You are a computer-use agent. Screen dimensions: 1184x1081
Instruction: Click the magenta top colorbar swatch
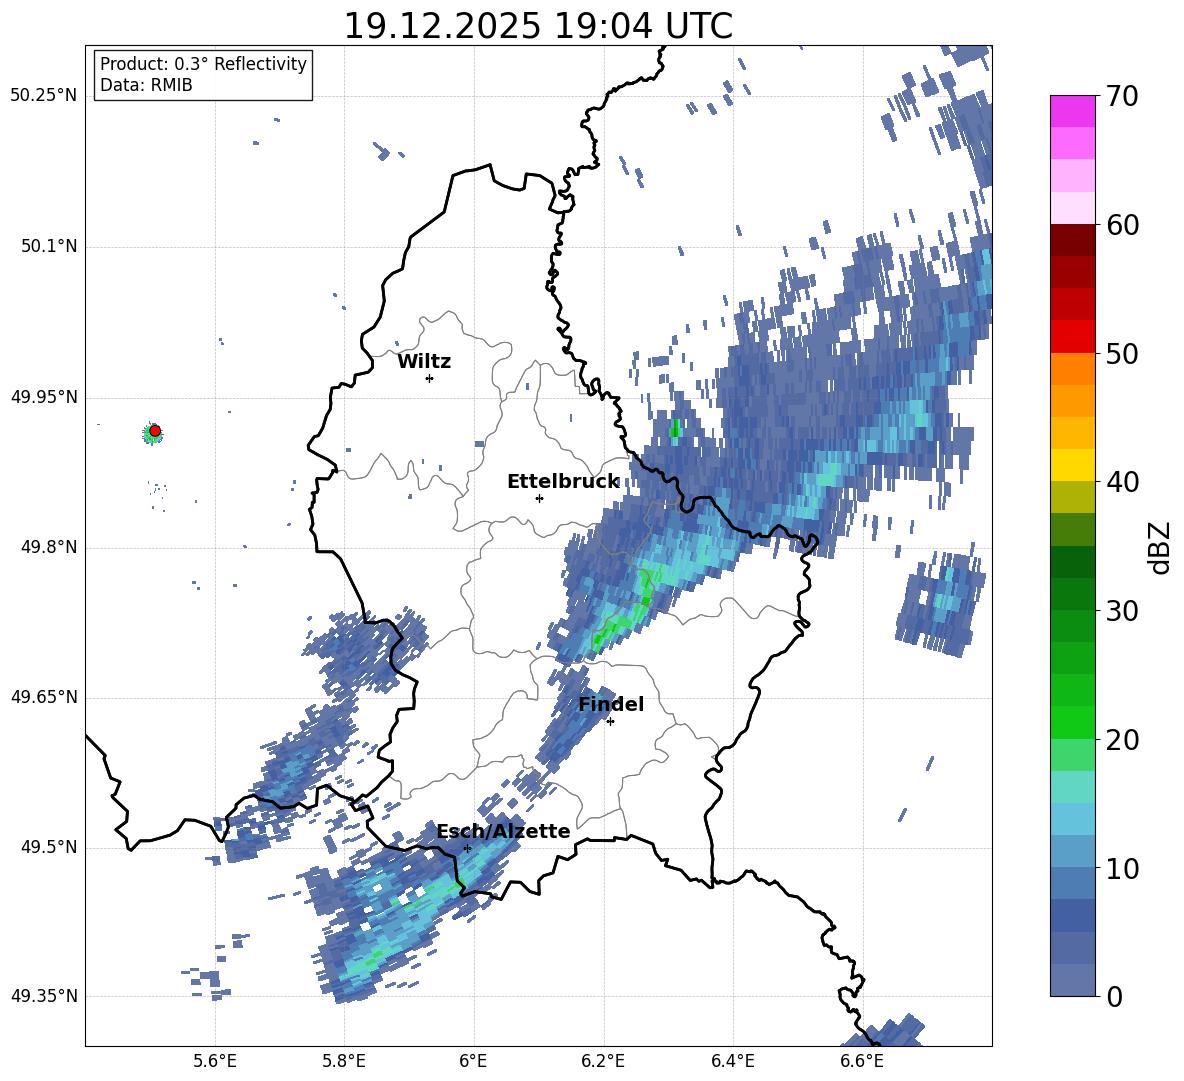tap(1072, 111)
